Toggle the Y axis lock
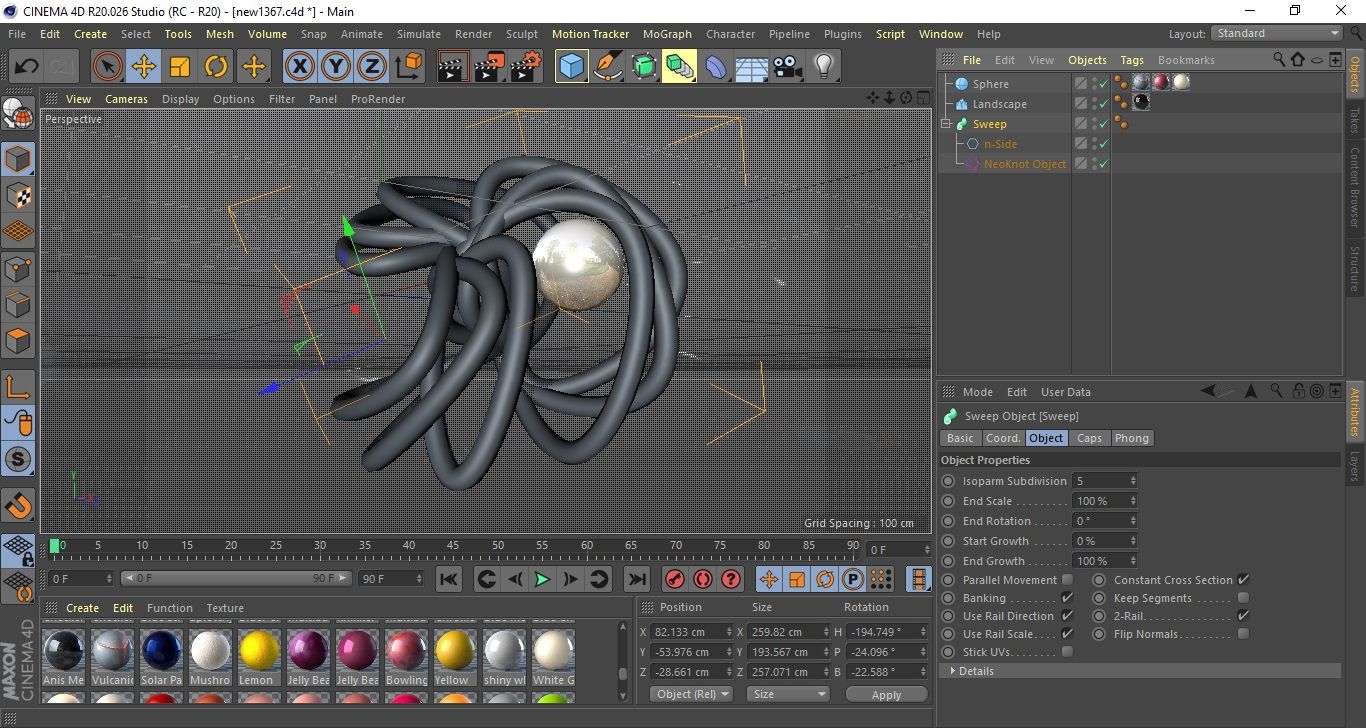 pyautogui.click(x=335, y=67)
